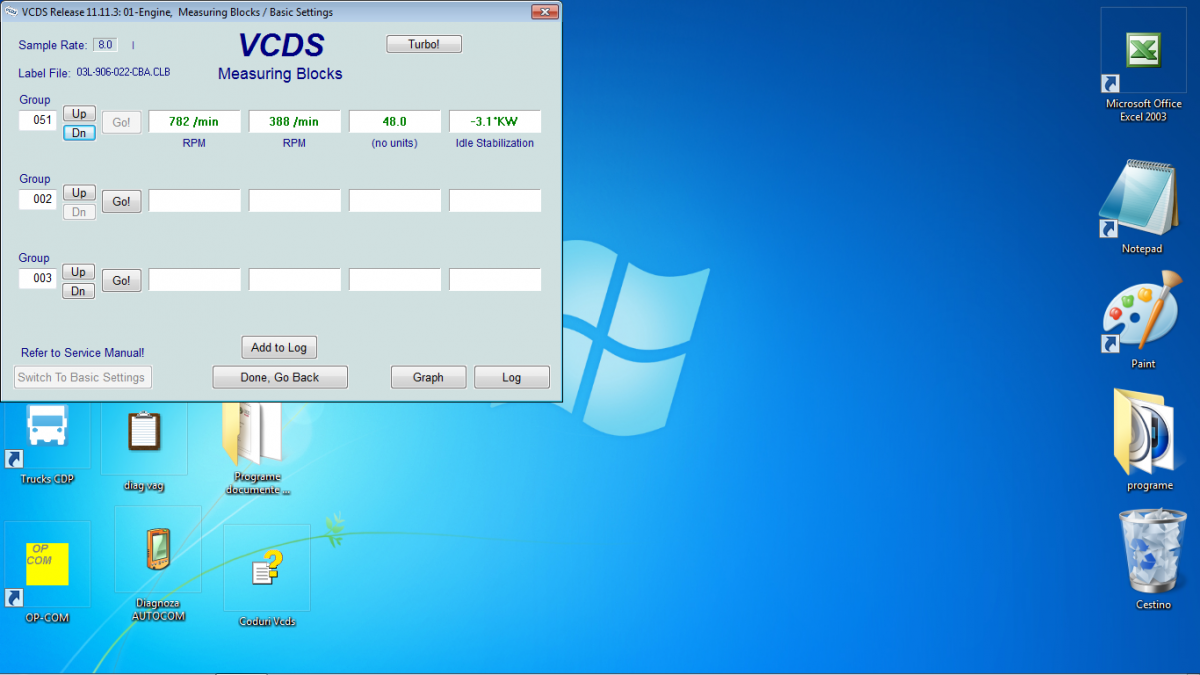Decrease group 051 with Dn button
The image size is (1200, 675).
(x=79, y=133)
